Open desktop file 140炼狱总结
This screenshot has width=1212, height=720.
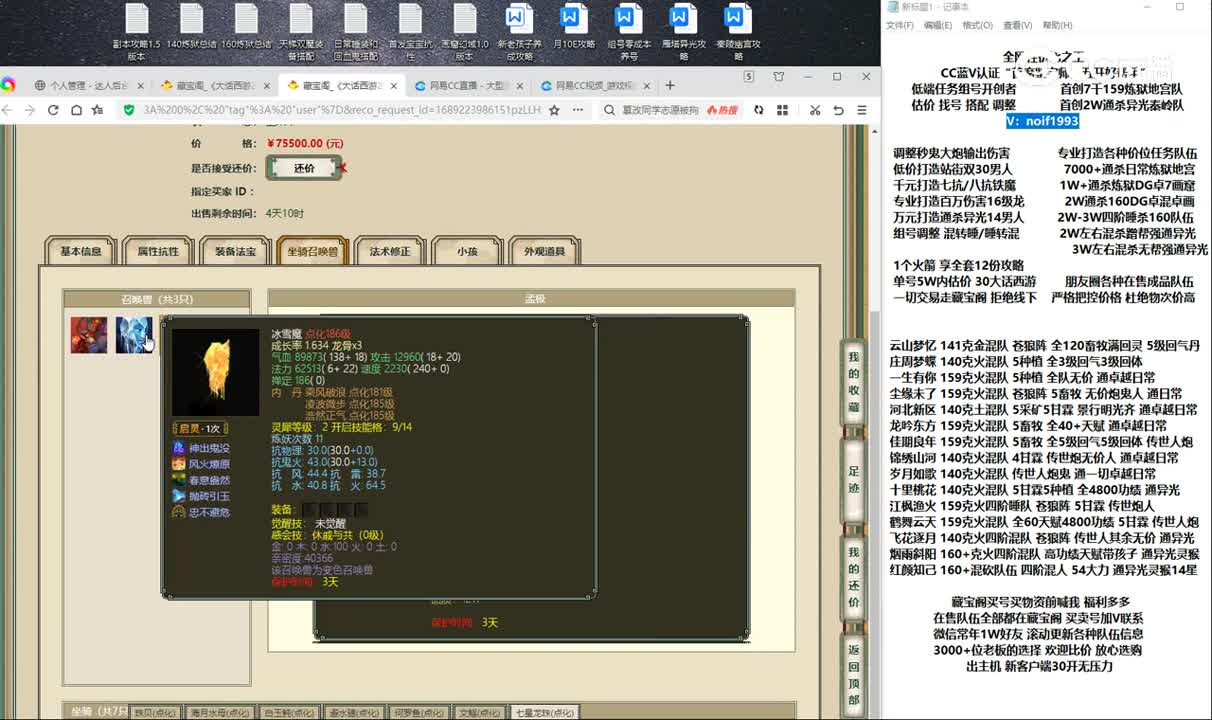tap(192, 27)
